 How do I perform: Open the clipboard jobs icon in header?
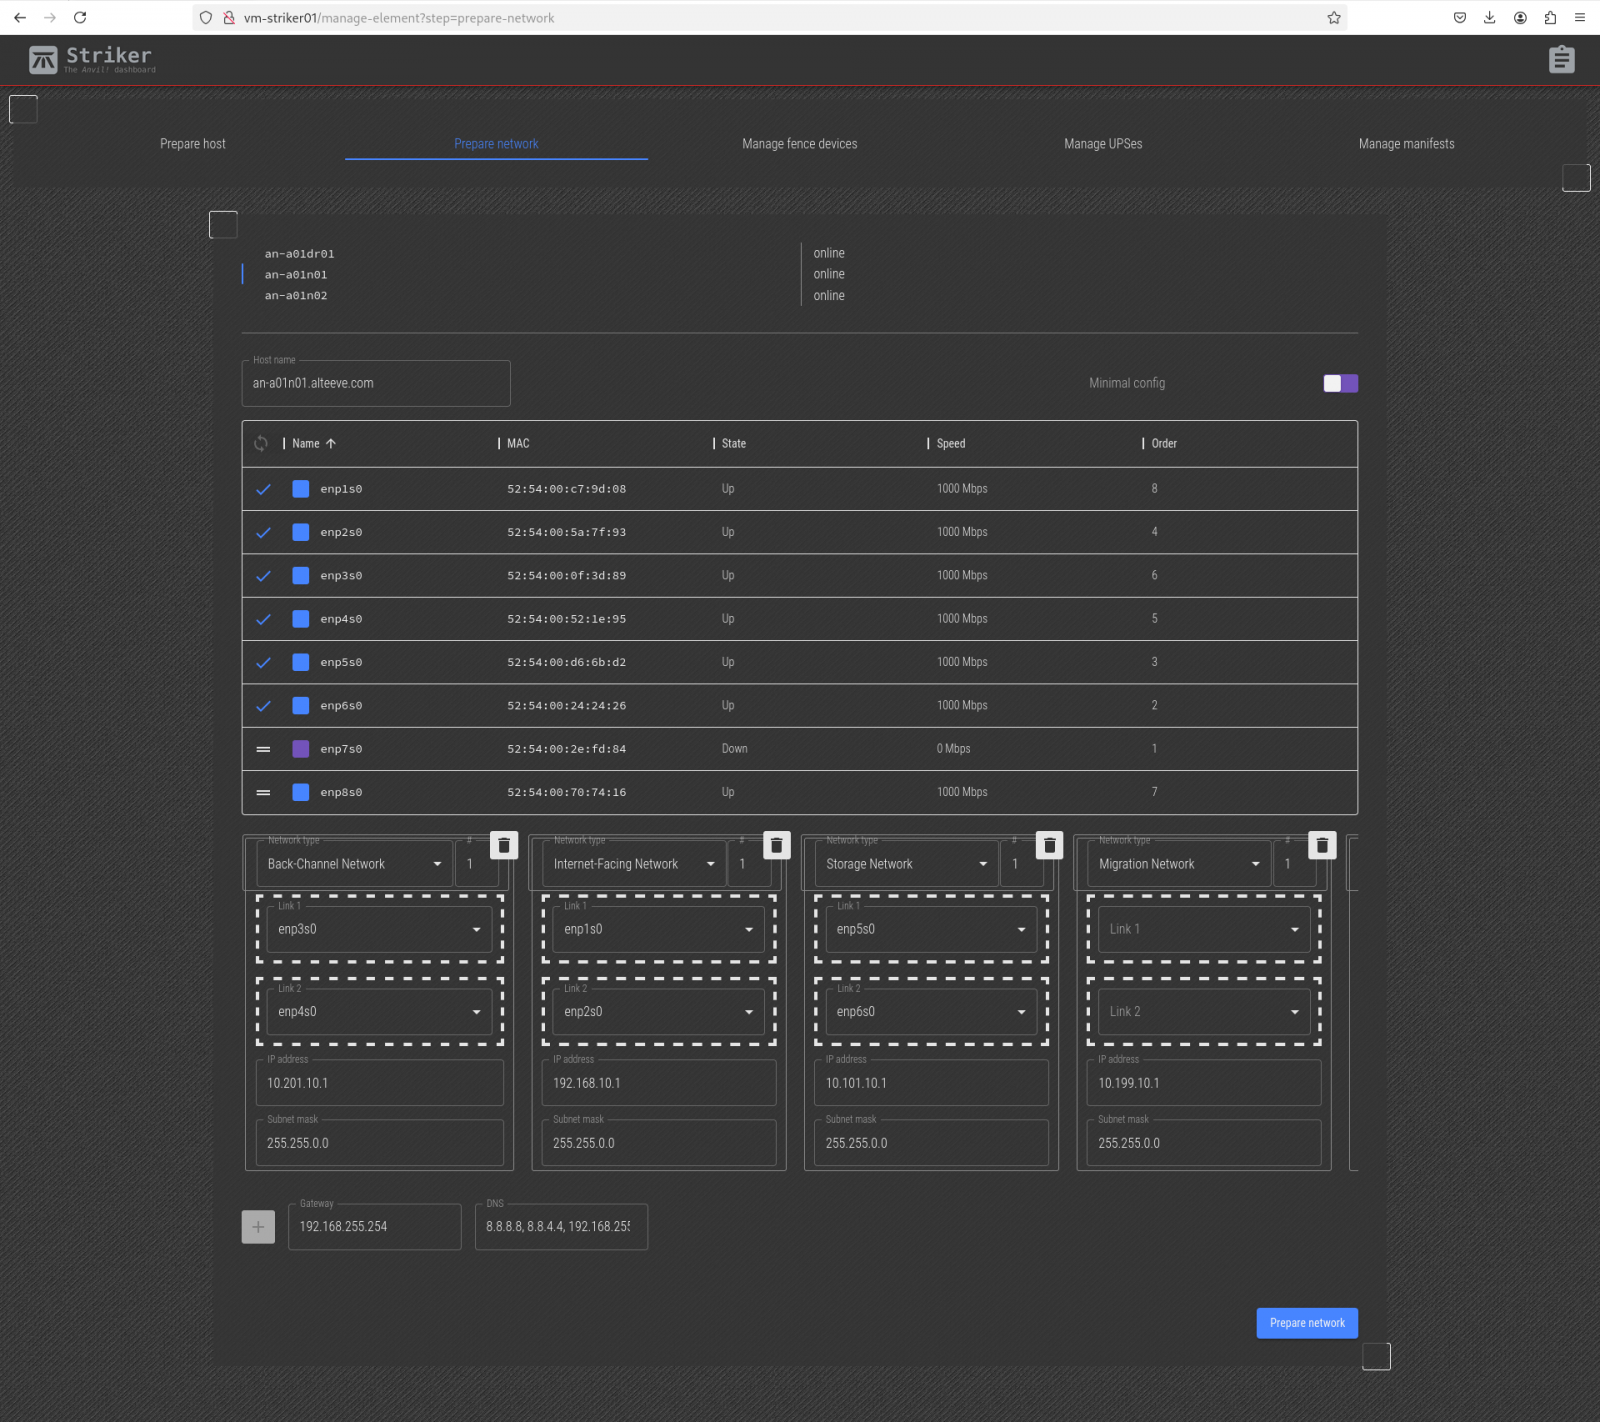click(x=1561, y=60)
